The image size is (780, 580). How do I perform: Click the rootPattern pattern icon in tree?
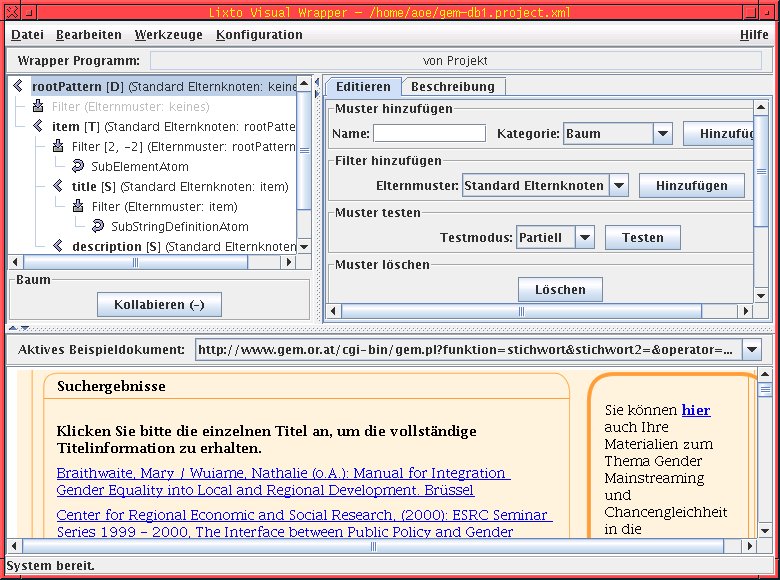[18, 87]
